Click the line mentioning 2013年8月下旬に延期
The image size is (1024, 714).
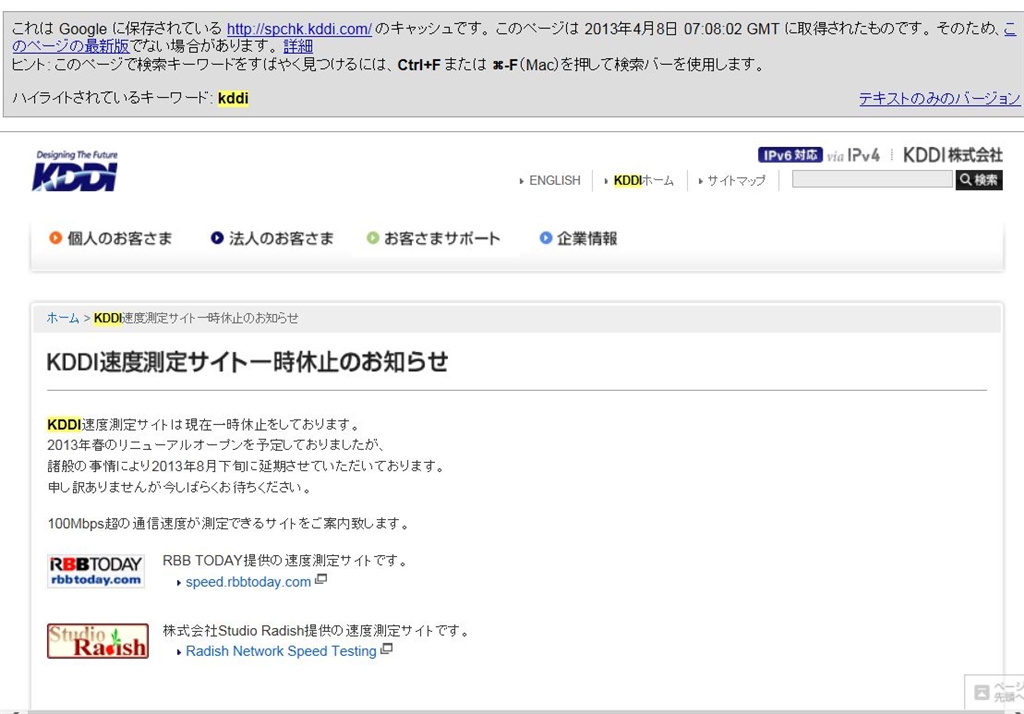pyautogui.click(x=246, y=466)
